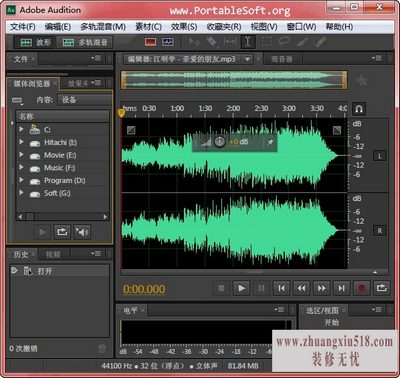
Task: Click the headphone zoom navigator icon
Action: (359, 109)
